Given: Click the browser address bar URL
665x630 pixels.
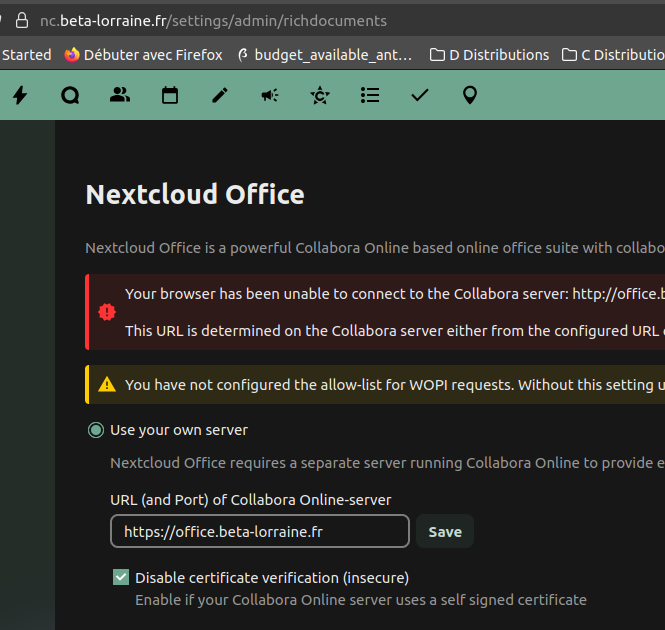Looking at the screenshot, I should point(213,20).
